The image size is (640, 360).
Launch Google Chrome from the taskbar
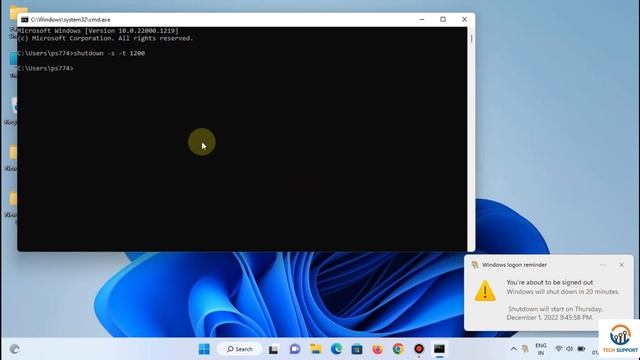click(398, 349)
